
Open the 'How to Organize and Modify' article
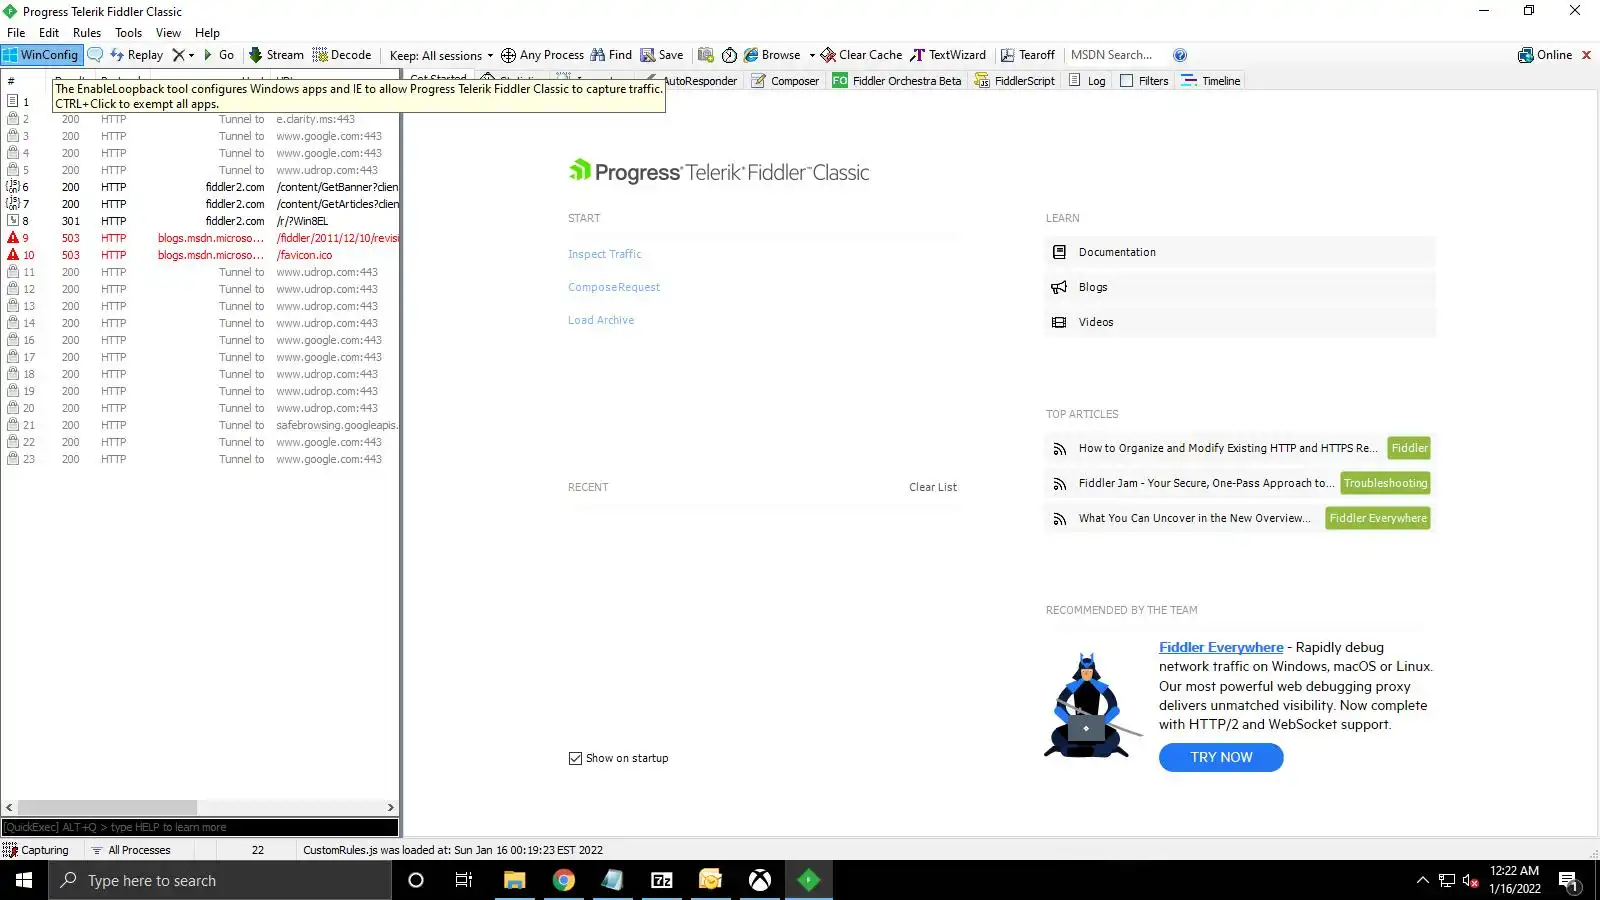(x=1228, y=448)
